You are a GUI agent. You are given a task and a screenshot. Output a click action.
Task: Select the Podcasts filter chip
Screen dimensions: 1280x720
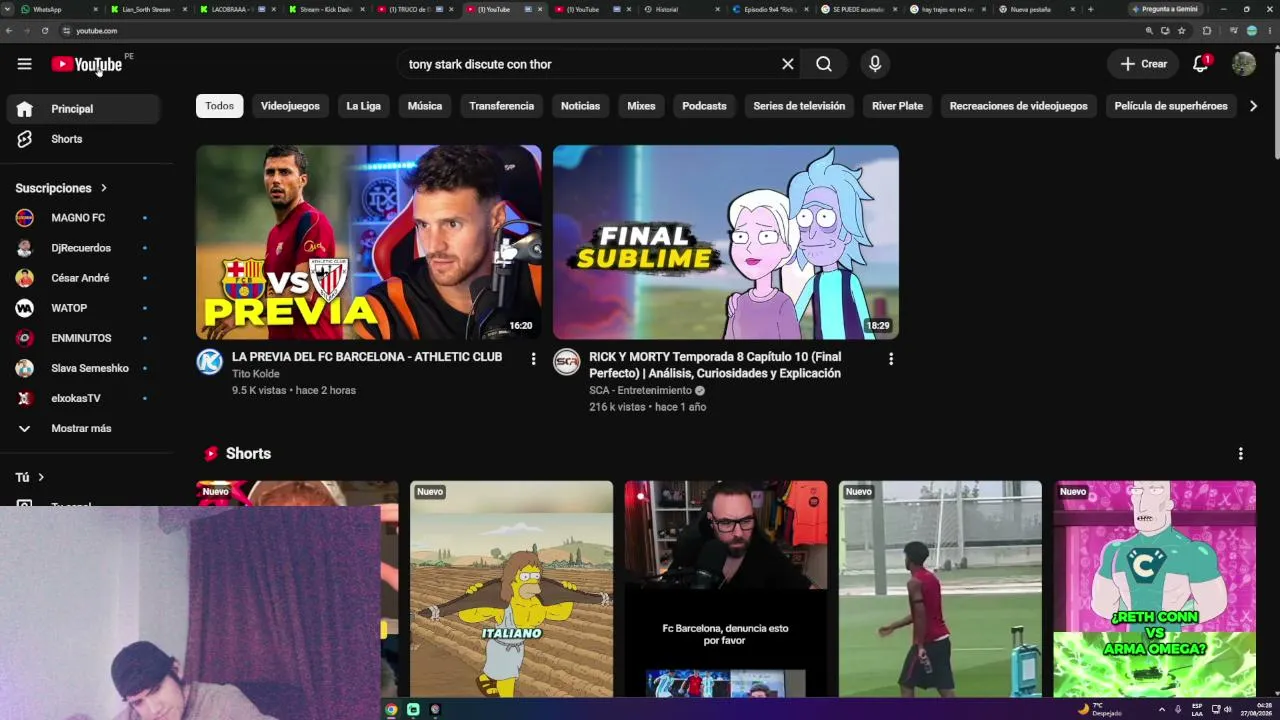pyautogui.click(x=704, y=106)
